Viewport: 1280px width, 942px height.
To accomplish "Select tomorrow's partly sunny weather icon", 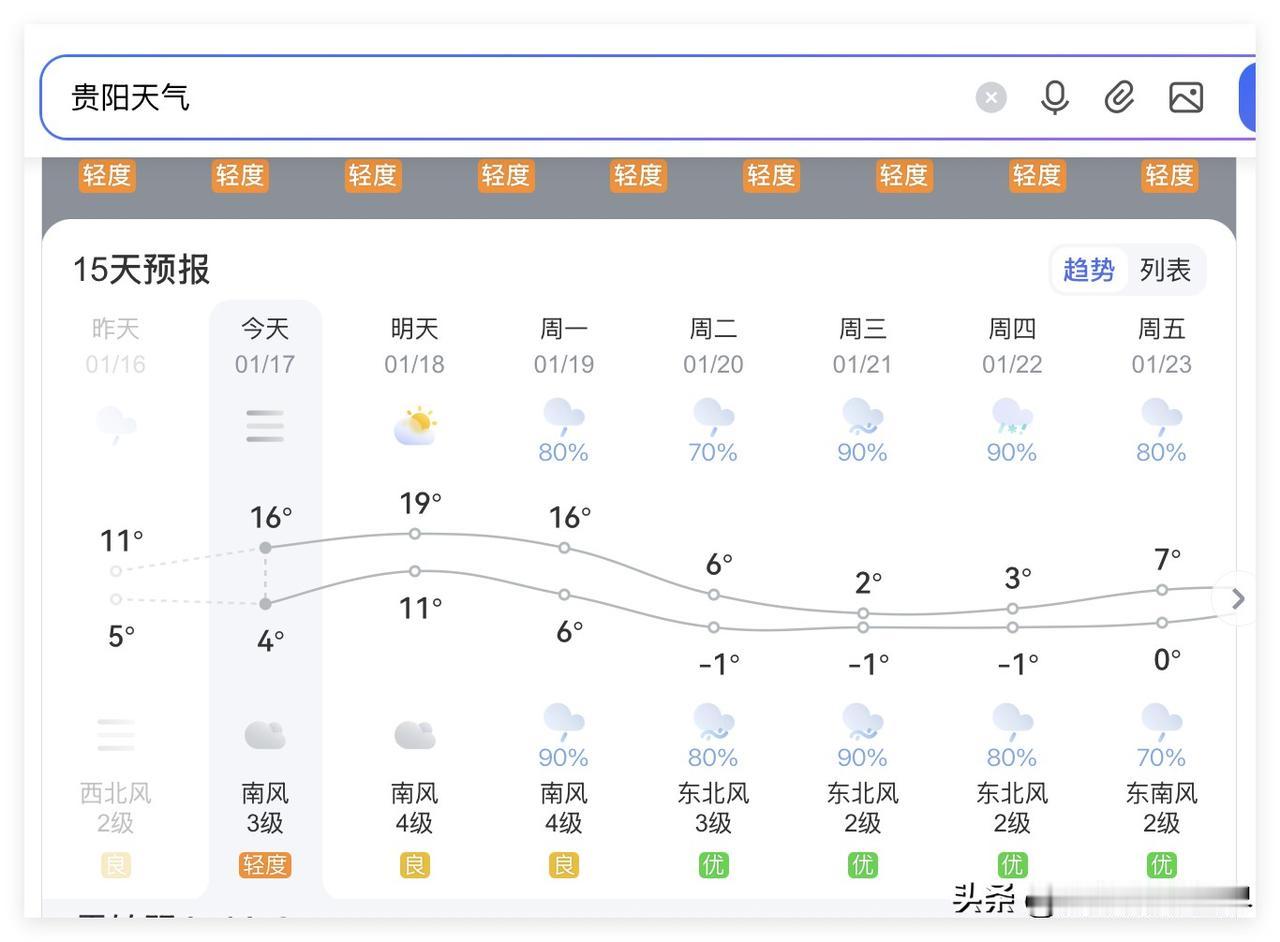I will [414, 422].
